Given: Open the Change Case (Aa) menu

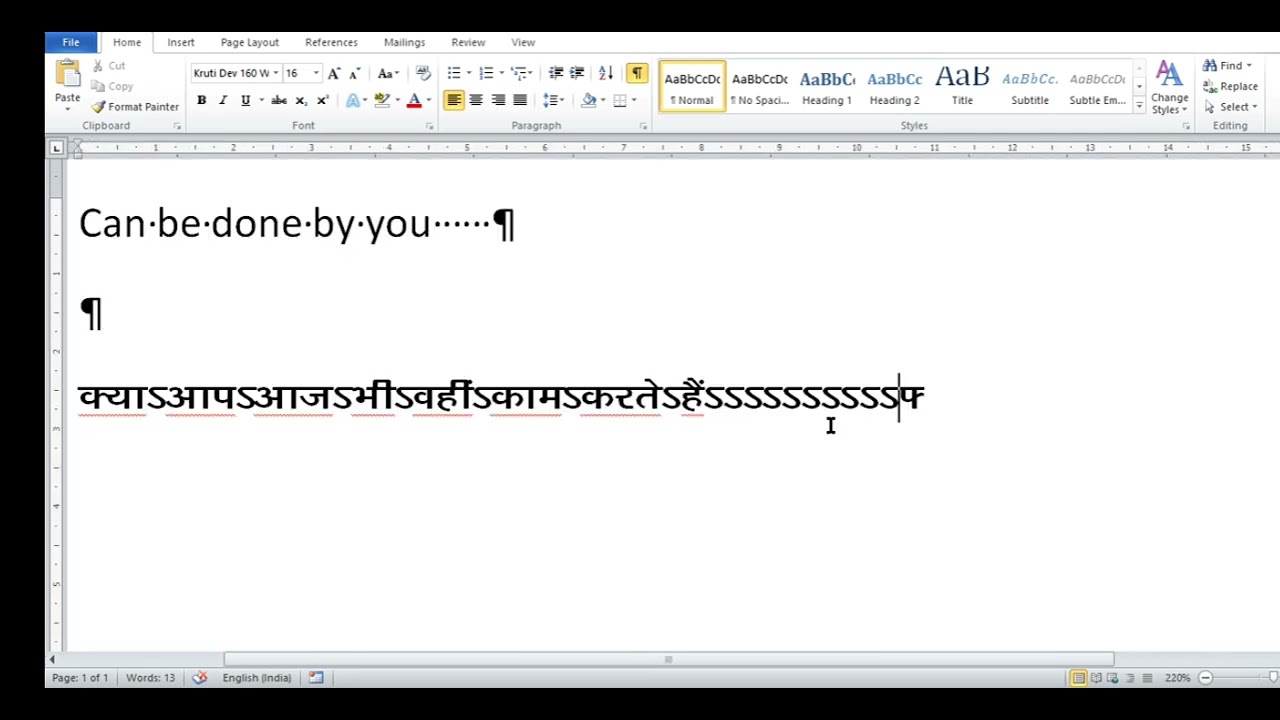Looking at the screenshot, I should click(x=388, y=73).
